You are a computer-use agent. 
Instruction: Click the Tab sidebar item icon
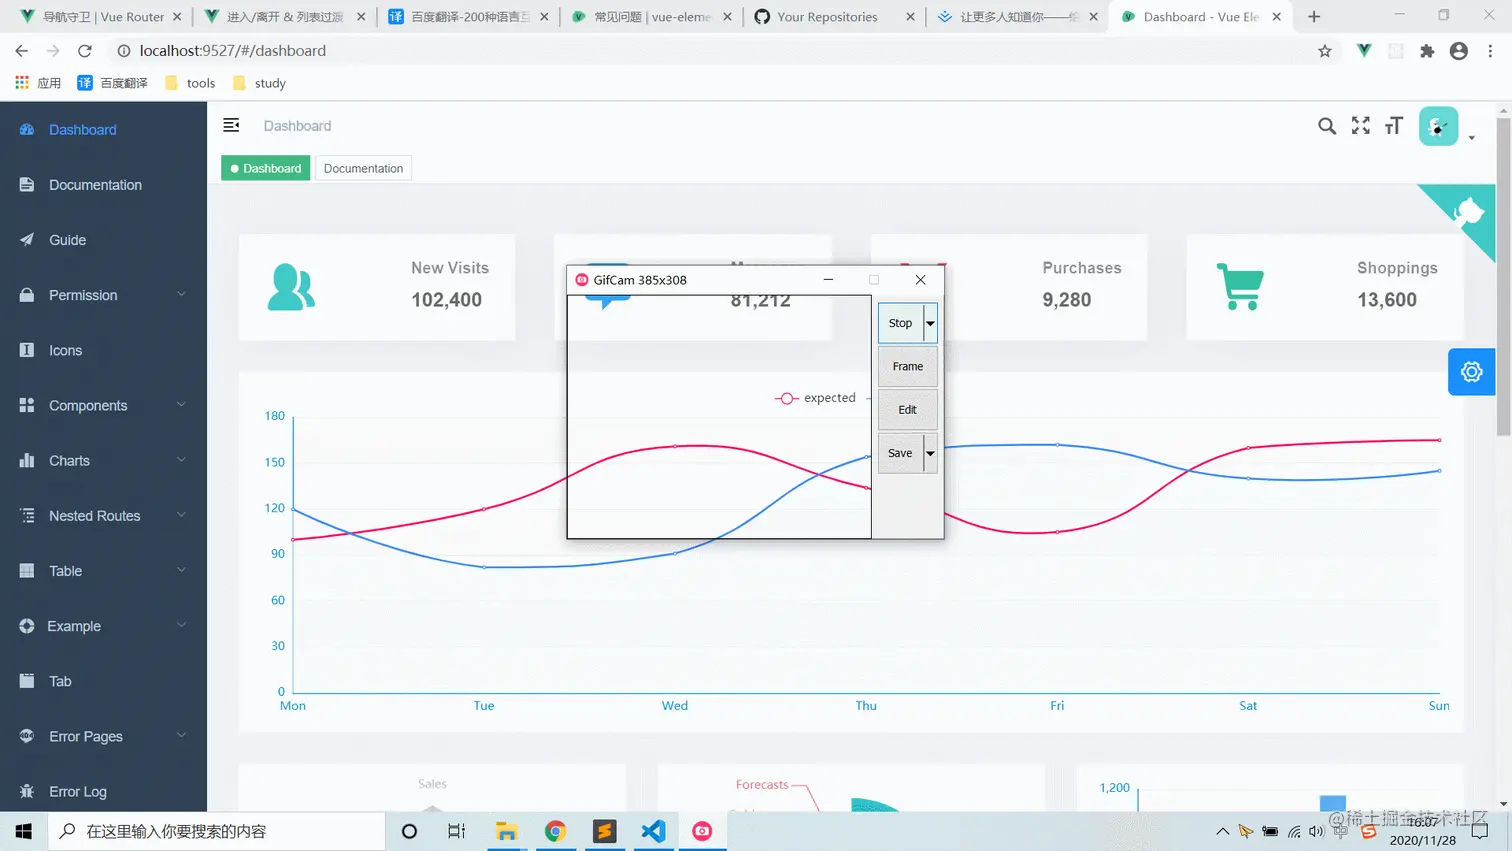(x=27, y=681)
